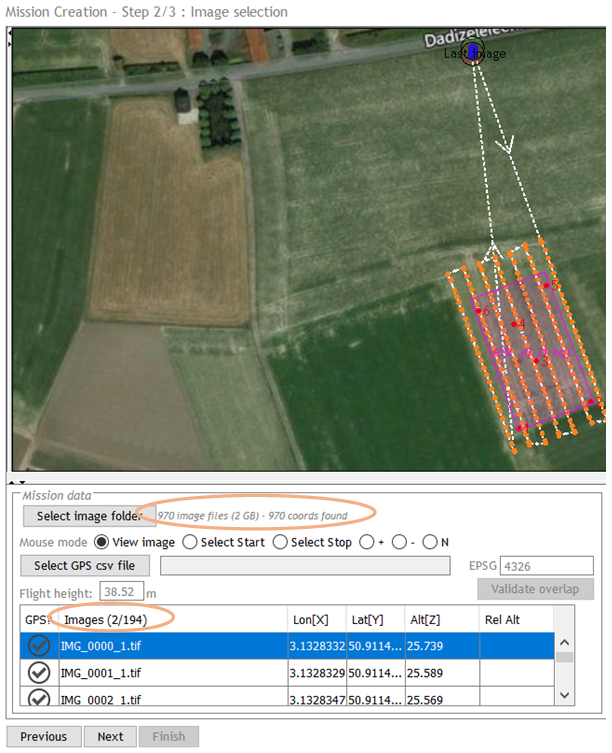
Task: Click the Flight height field 38.52
Action: point(122,591)
